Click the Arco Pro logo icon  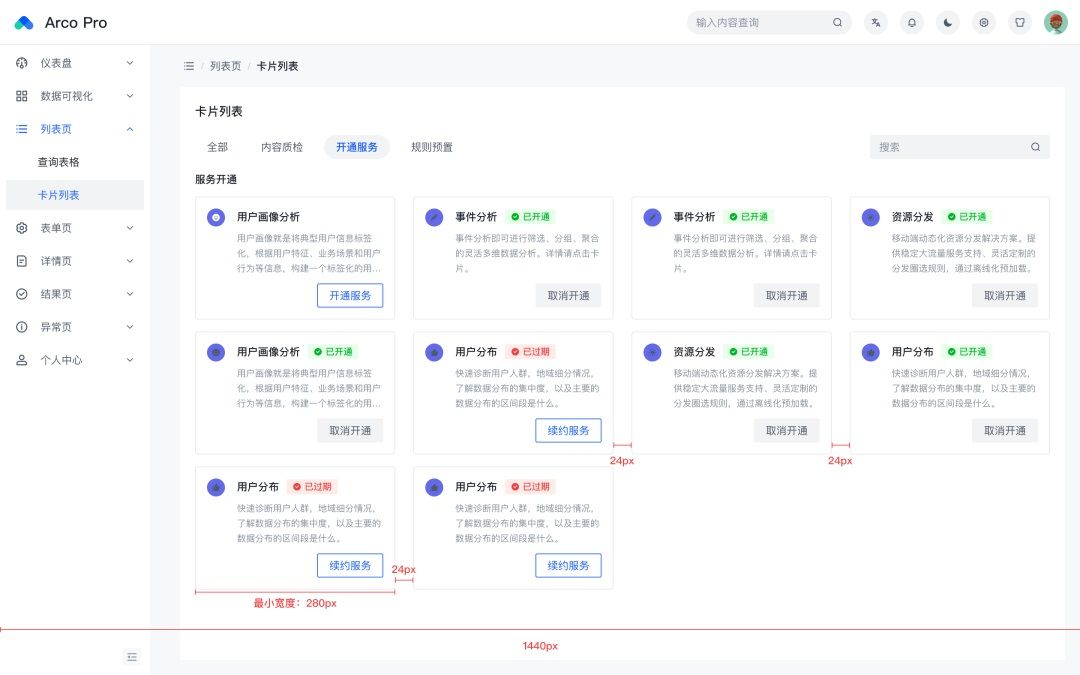(x=24, y=23)
